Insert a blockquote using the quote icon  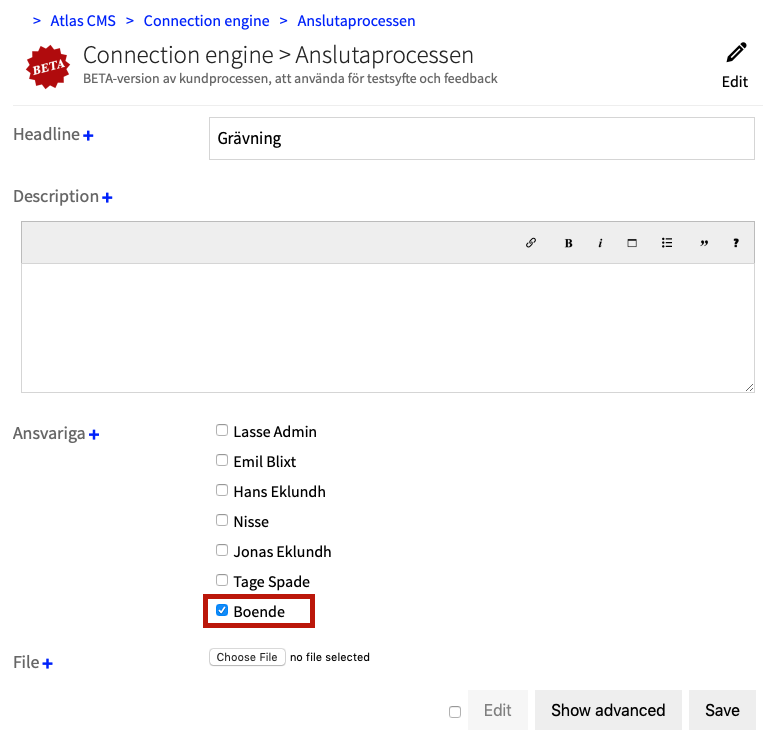tap(704, 243)
